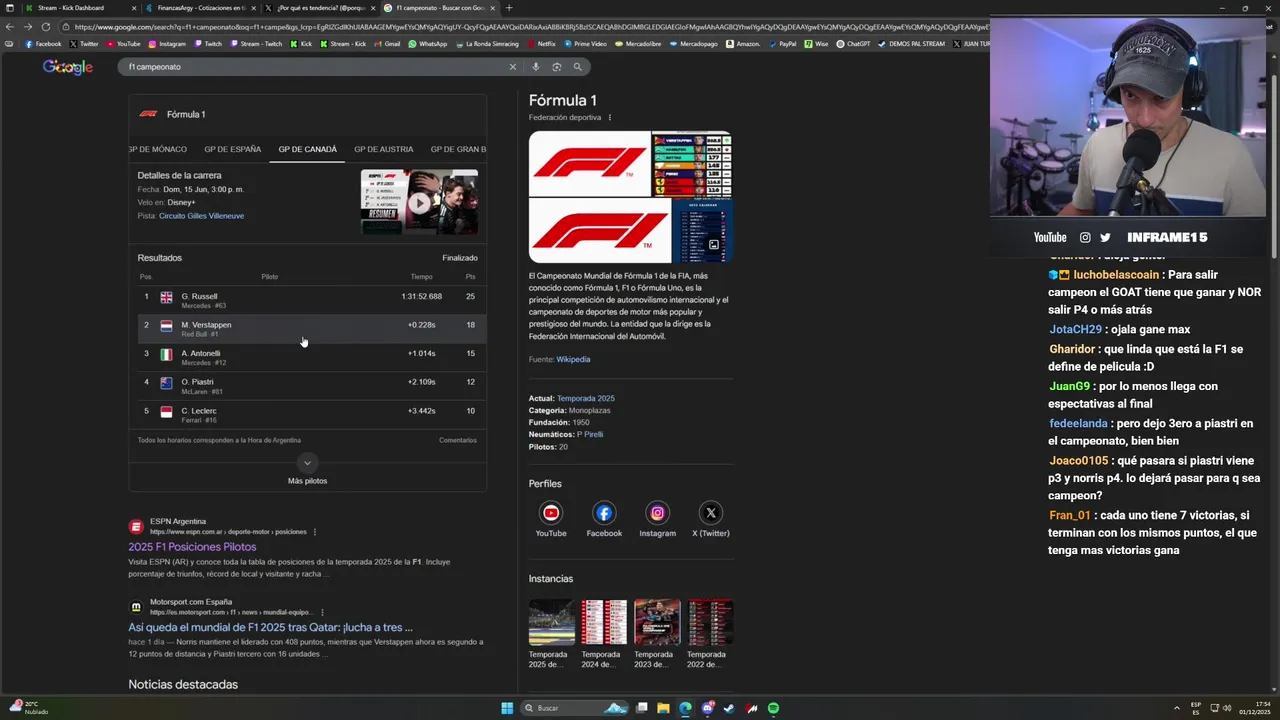Viewport: 1280px width, 720px height.
Task: Open the YouTube bookmark
Action: tap(124, 44)
